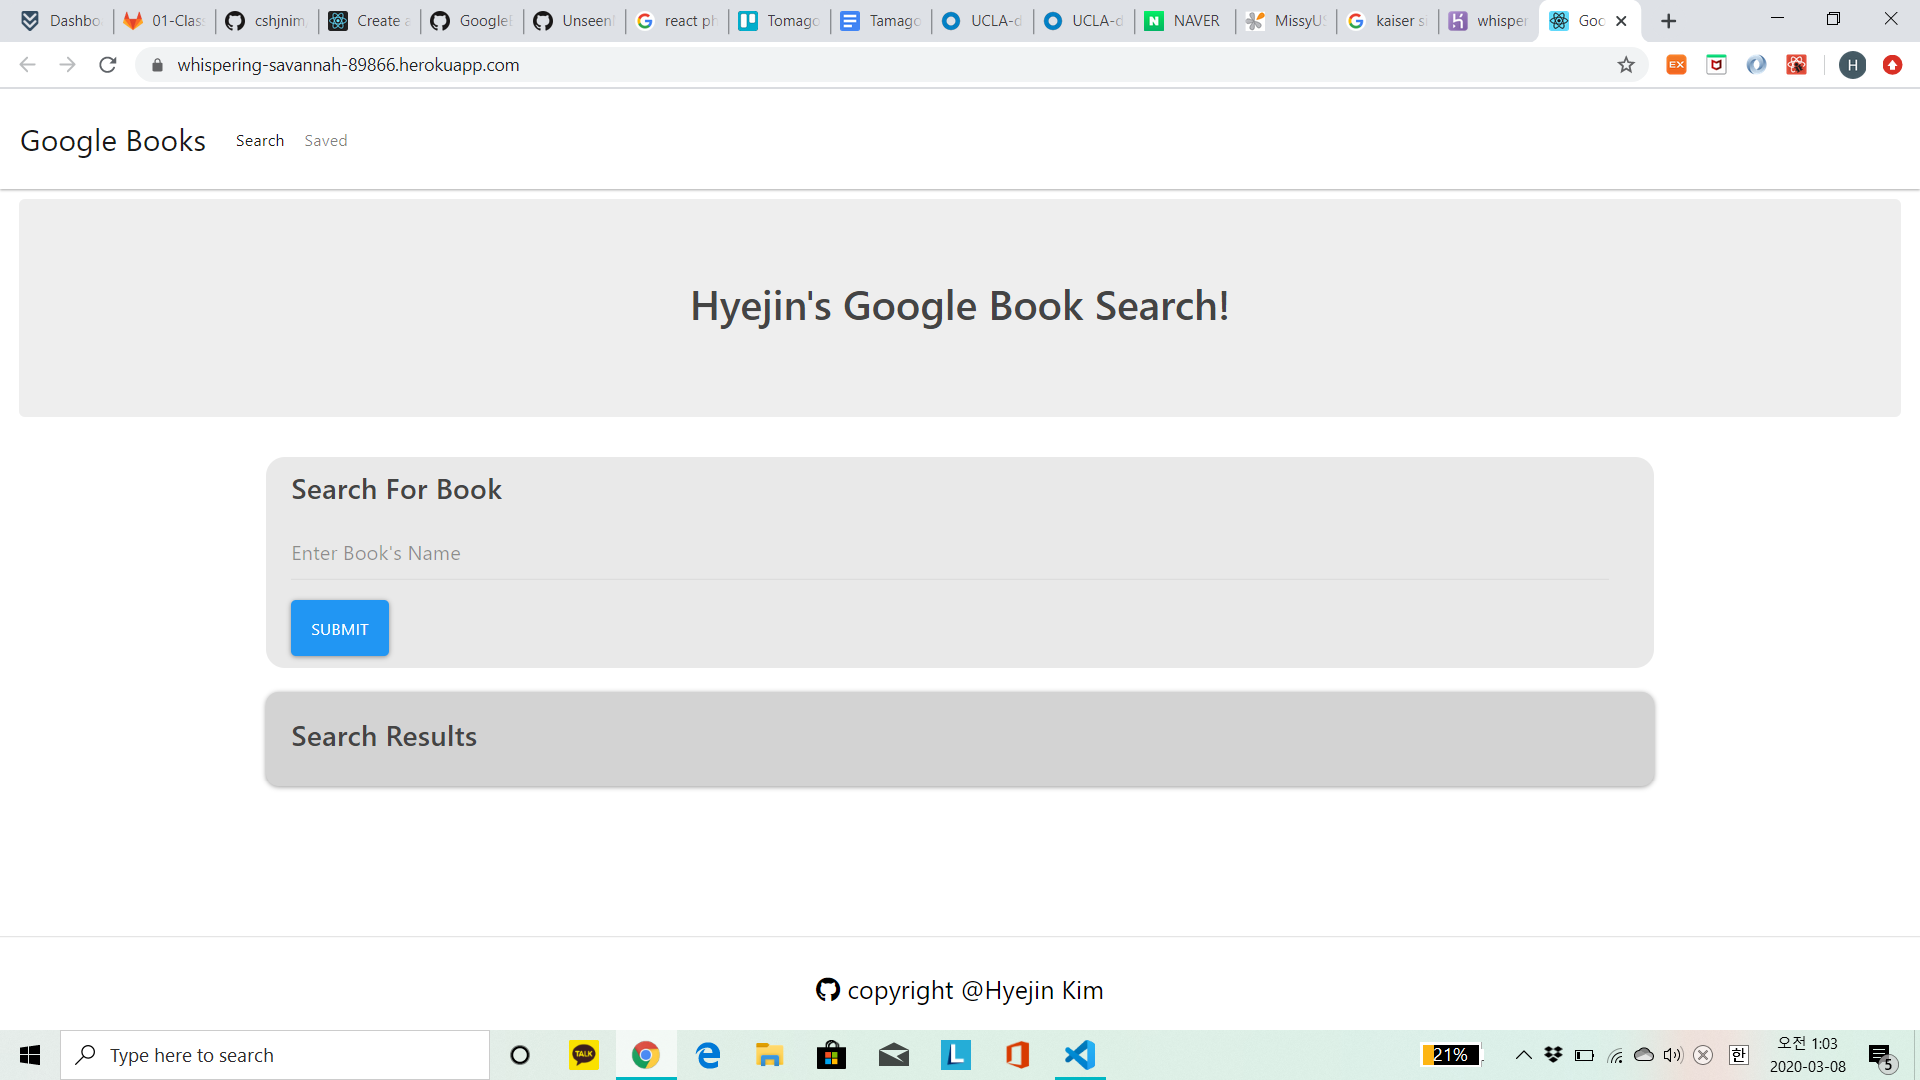Click the browser forward arrow
The image size is (1920, 1080).
pos(67,65)
